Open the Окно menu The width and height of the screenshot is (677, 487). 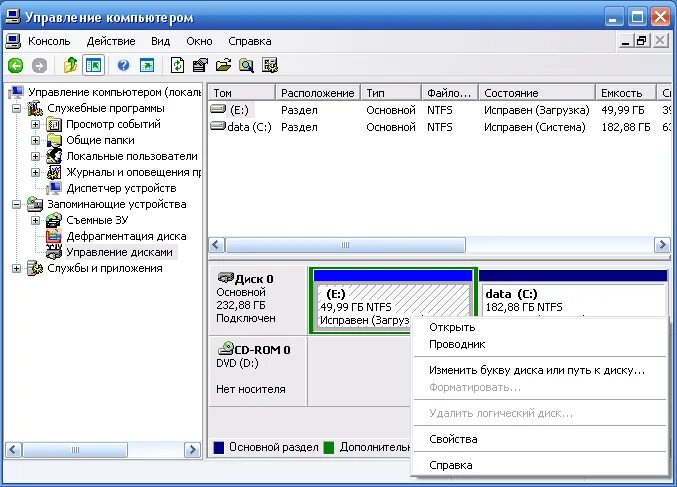199,41
